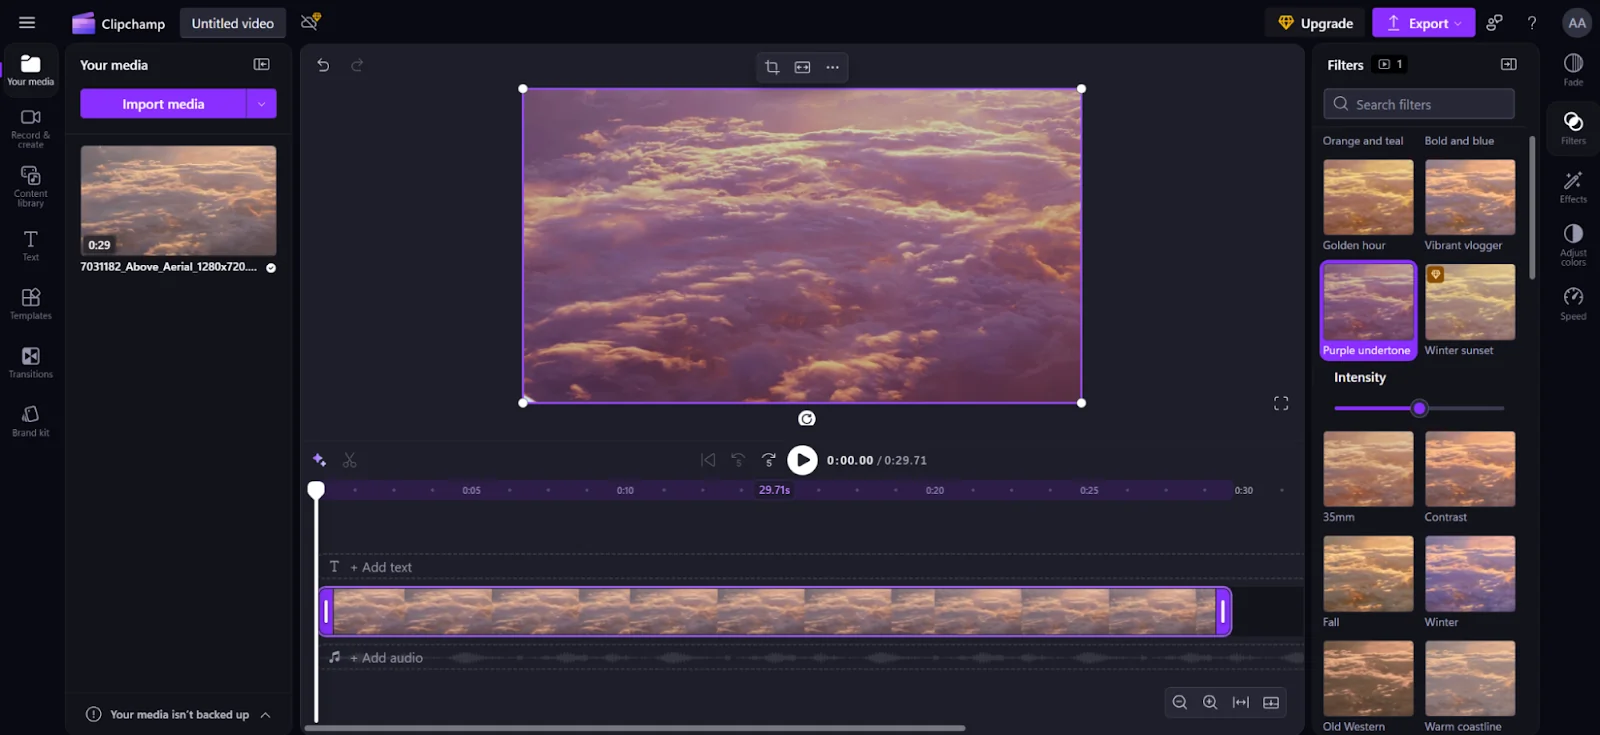Click the zoom in timeline icon
The image size is (1600, 735).
coord(1210,702)
